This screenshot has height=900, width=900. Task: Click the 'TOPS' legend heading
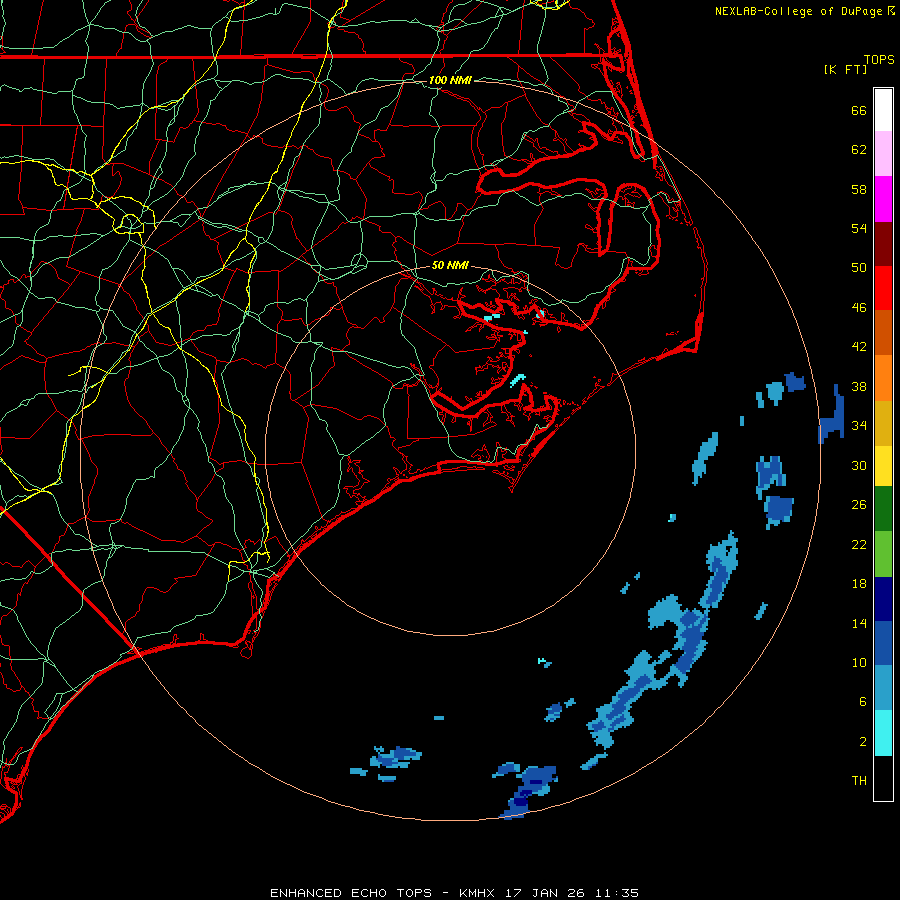(879, 60)
